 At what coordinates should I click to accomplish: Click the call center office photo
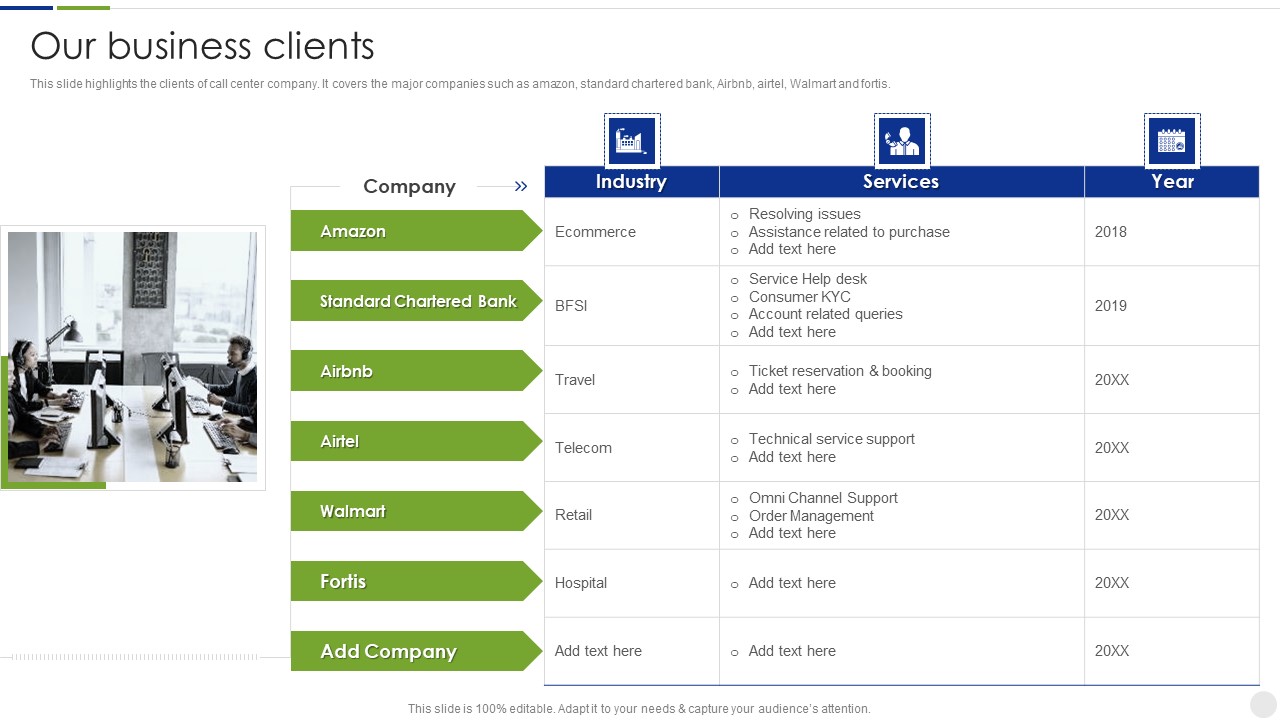(132, 357)
